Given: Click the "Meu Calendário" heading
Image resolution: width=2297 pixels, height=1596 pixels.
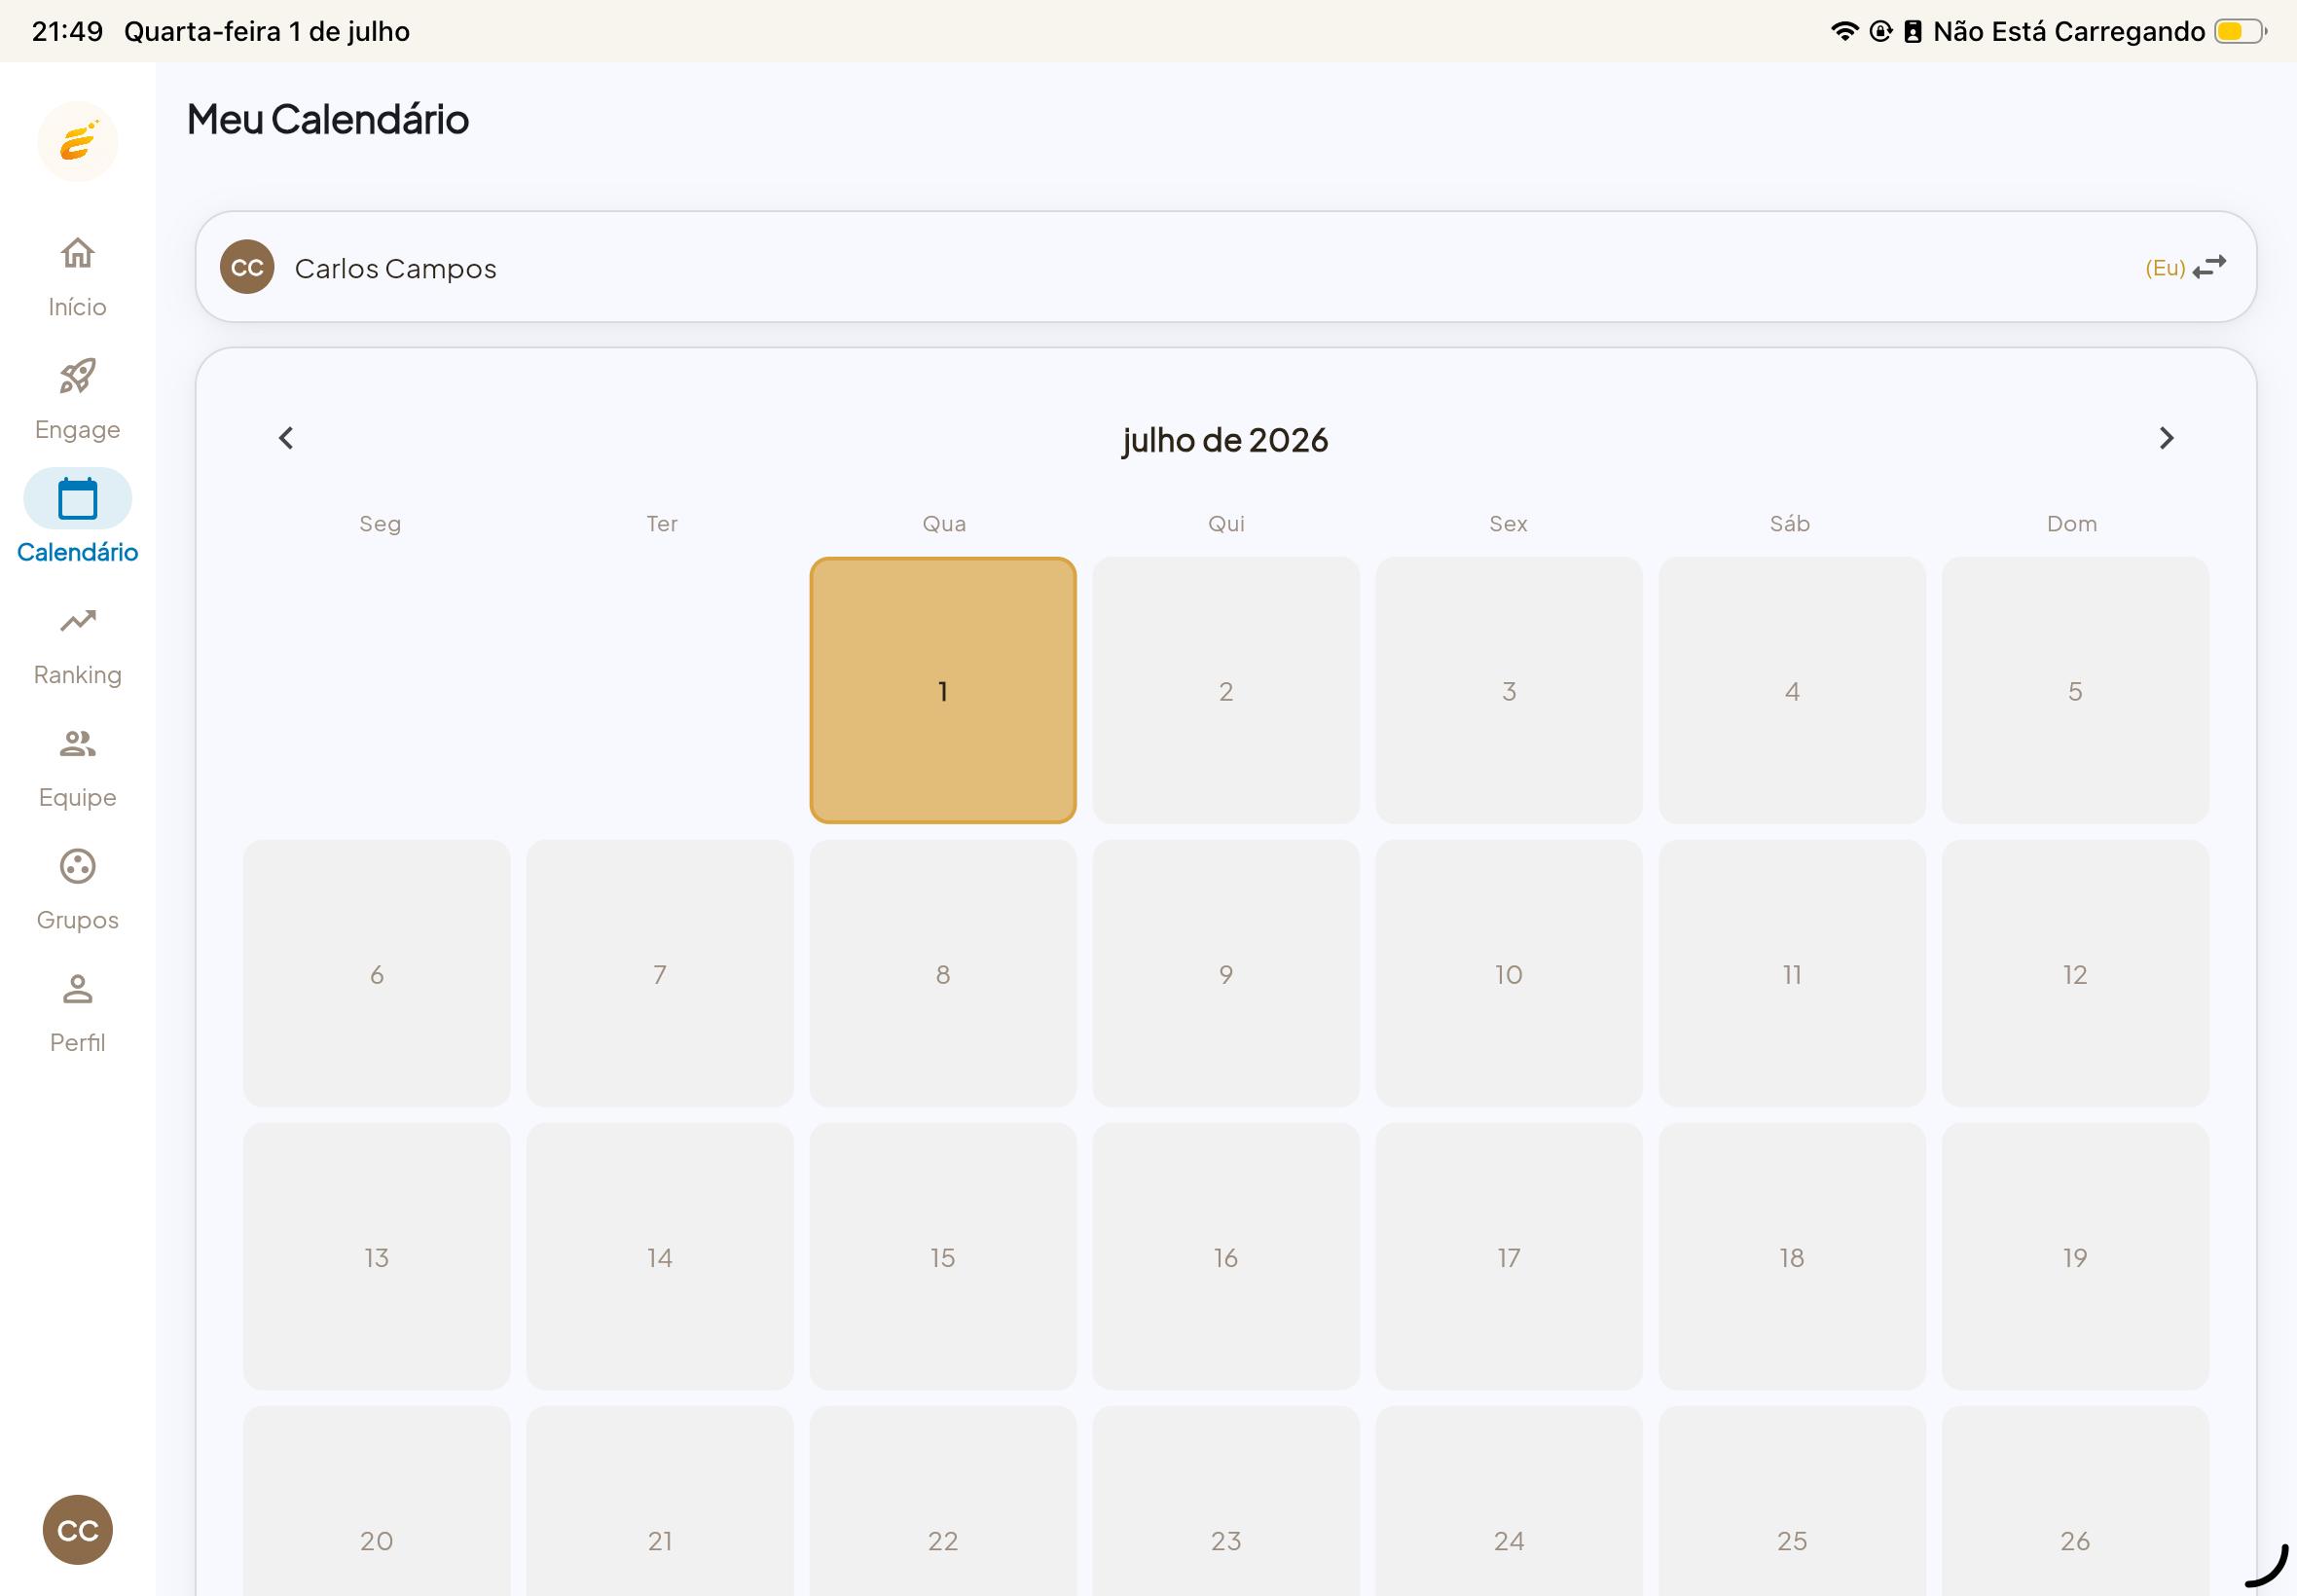Looking at the screenshot, I should pos(328,119).
